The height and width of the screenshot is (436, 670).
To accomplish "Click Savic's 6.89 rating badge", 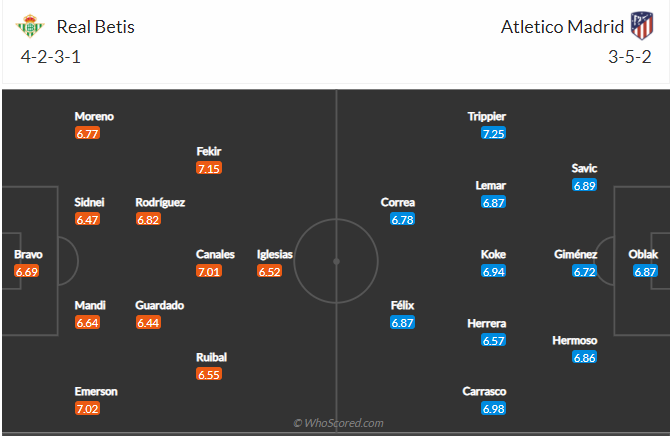I will (x=585, y=186).
